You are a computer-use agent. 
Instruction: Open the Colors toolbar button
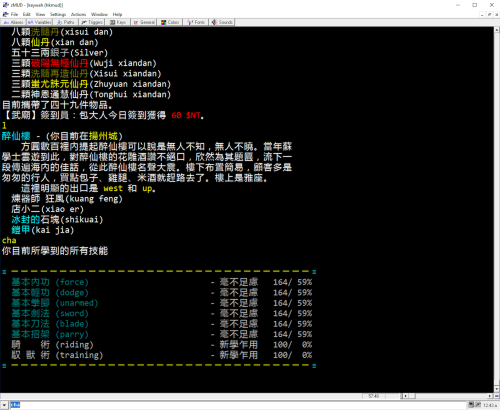tap(170, 22)
